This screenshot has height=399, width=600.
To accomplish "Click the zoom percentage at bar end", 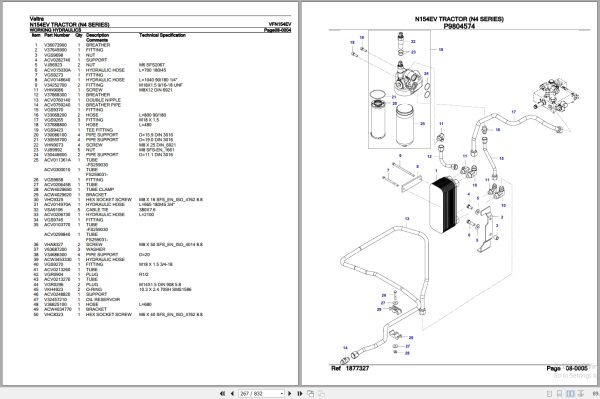I will tap(596, 394).
